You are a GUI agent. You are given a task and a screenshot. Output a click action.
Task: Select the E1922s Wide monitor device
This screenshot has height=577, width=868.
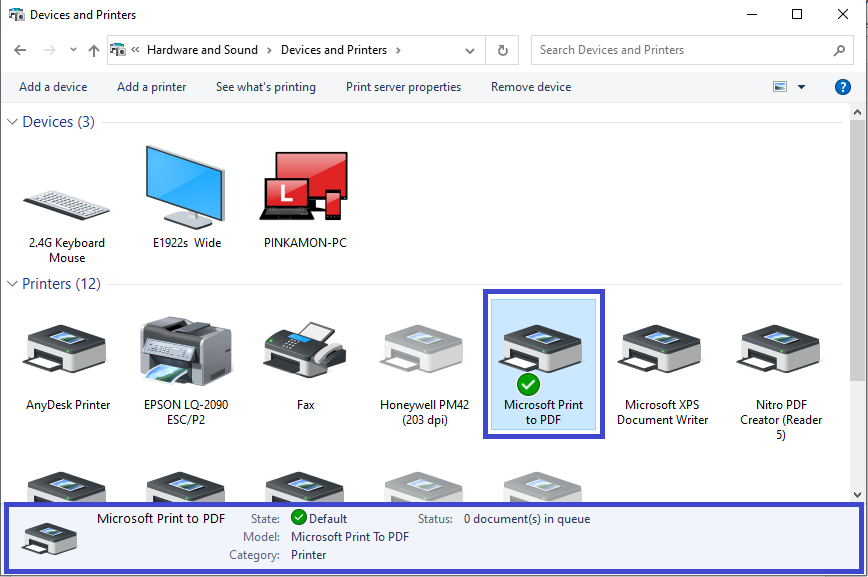tap(186, 198)
